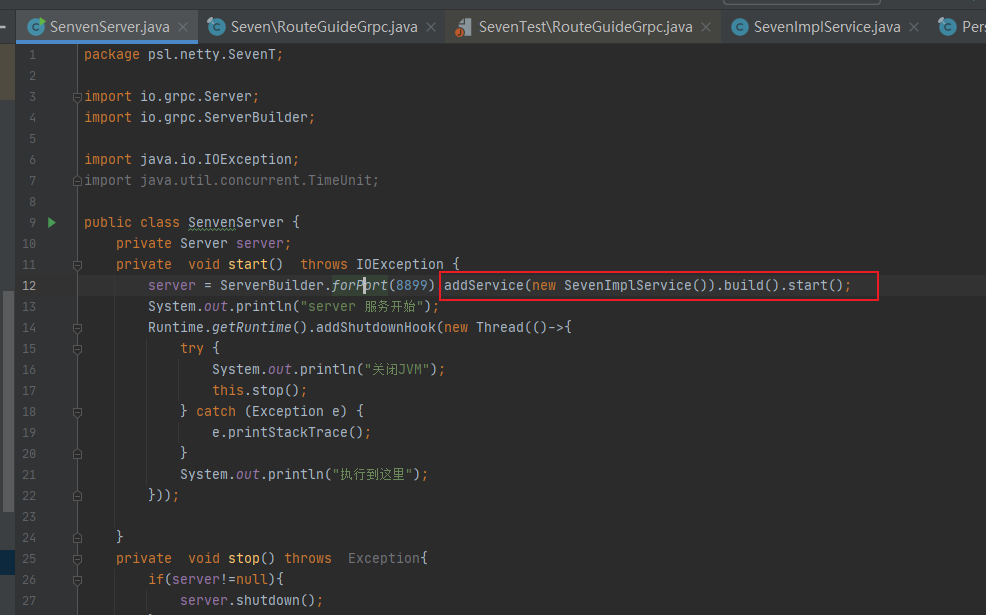Click line number 12 in the gutter
Viewport: 986px width, 615px height.
29,285
